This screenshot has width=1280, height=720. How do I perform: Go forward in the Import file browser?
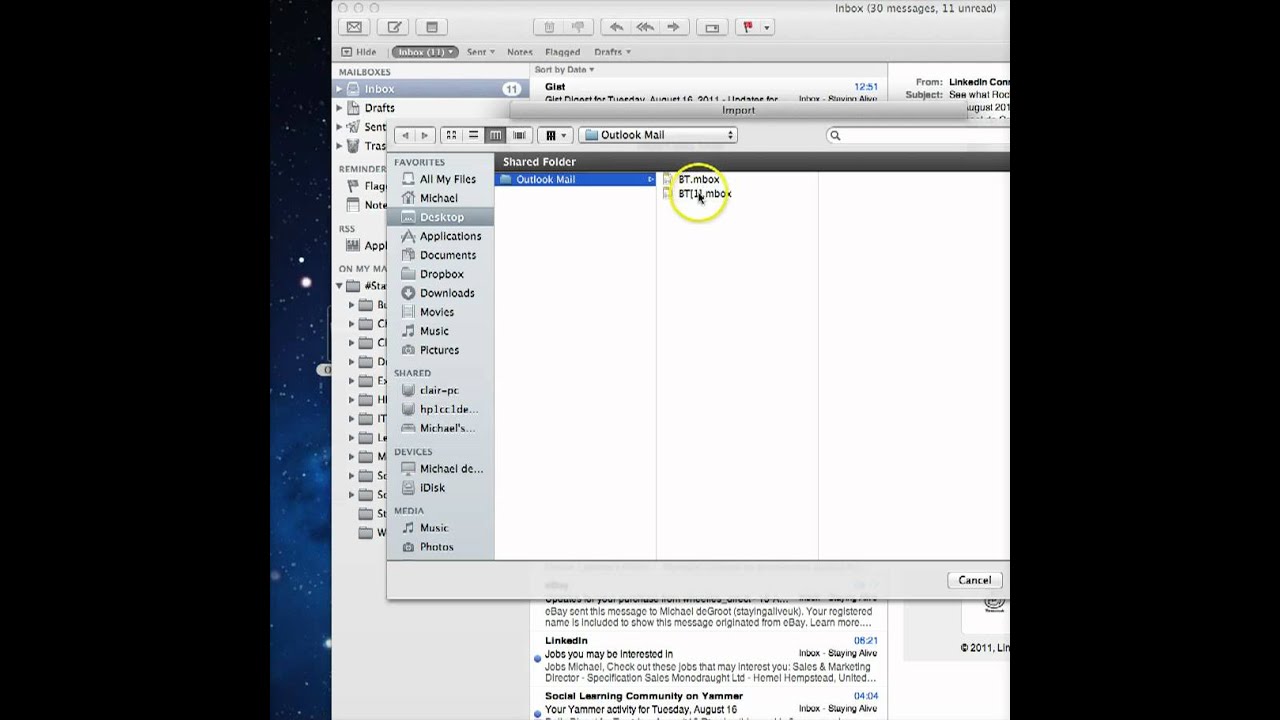point(424,135)
